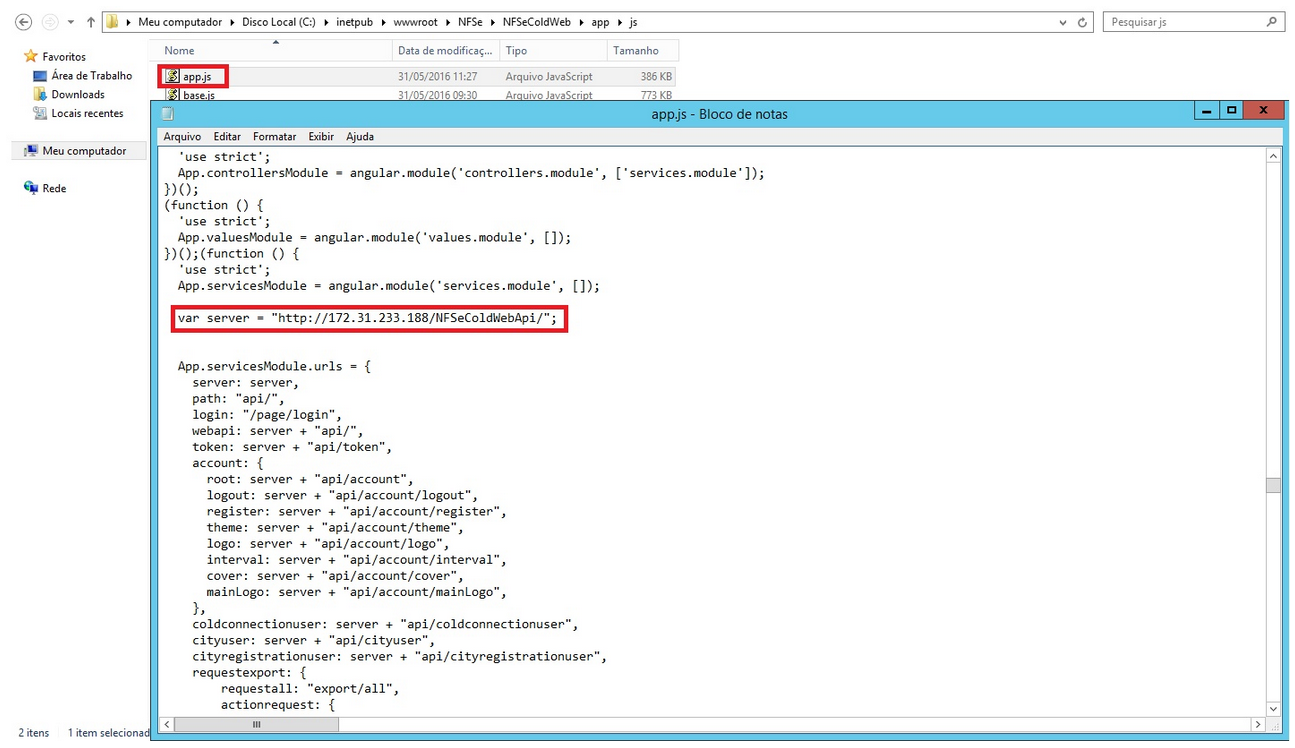Screen dimensions: 1295x748
Task: Click the Notepad vertical scrollbar thumb
Action: point(1272,486)
